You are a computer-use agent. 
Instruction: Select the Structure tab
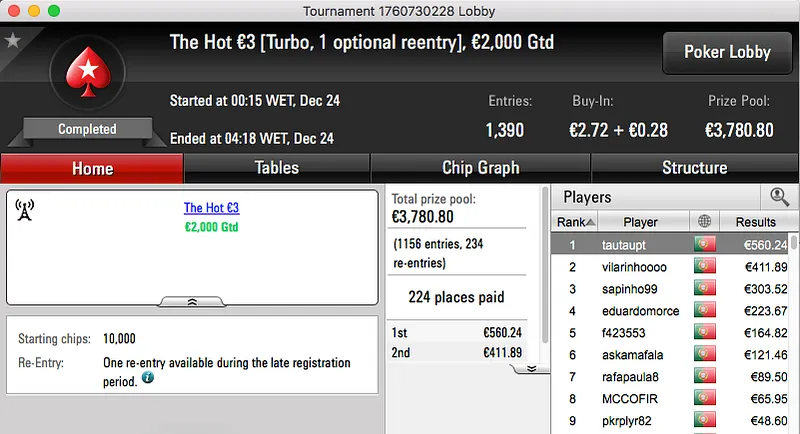pos(694,168)
